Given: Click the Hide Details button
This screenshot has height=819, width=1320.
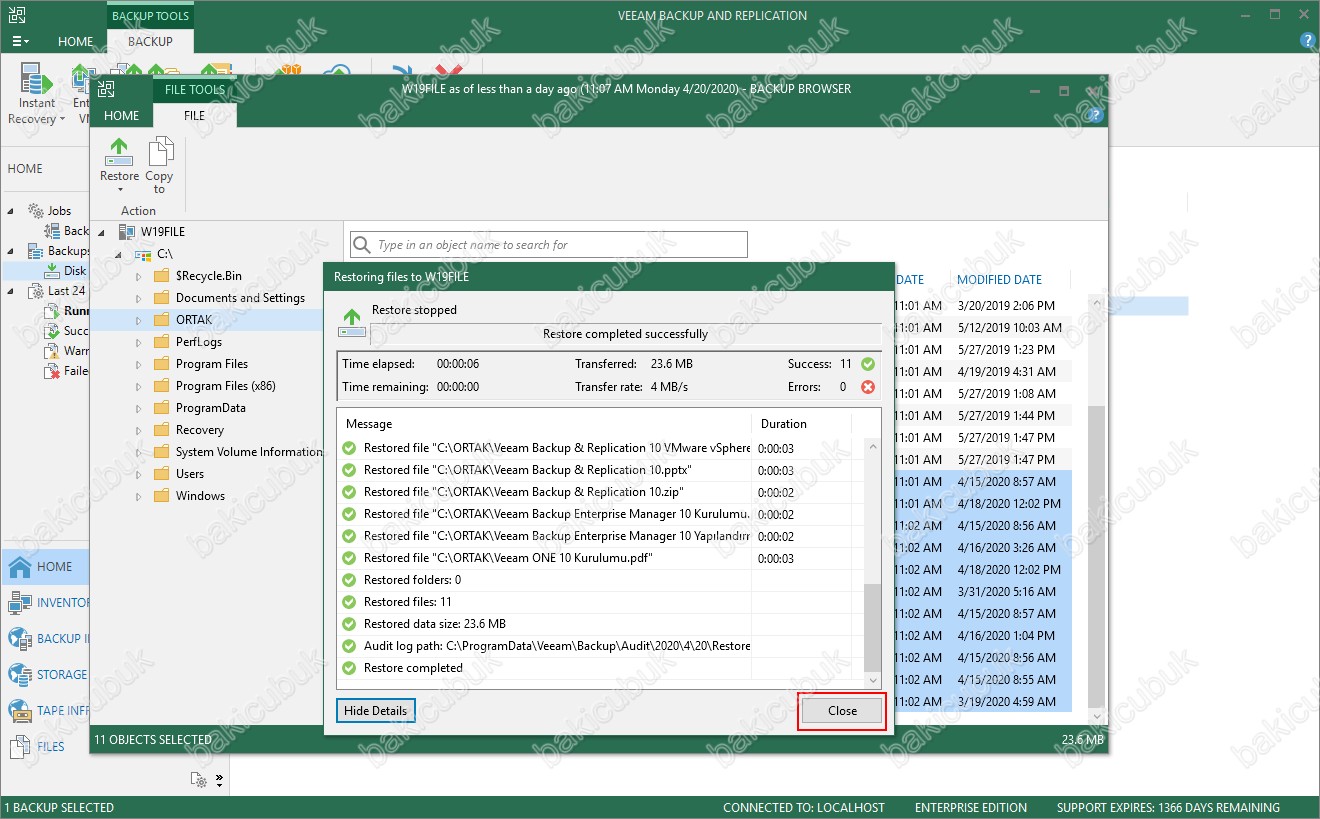Looking at the screenshot, I should point(375,711).
